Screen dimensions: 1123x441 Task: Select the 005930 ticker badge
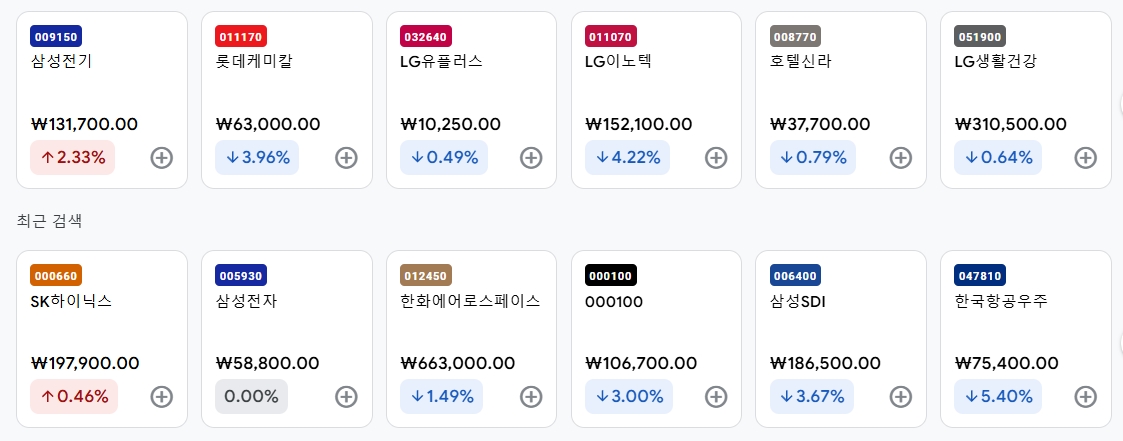(x=241, y=276)
